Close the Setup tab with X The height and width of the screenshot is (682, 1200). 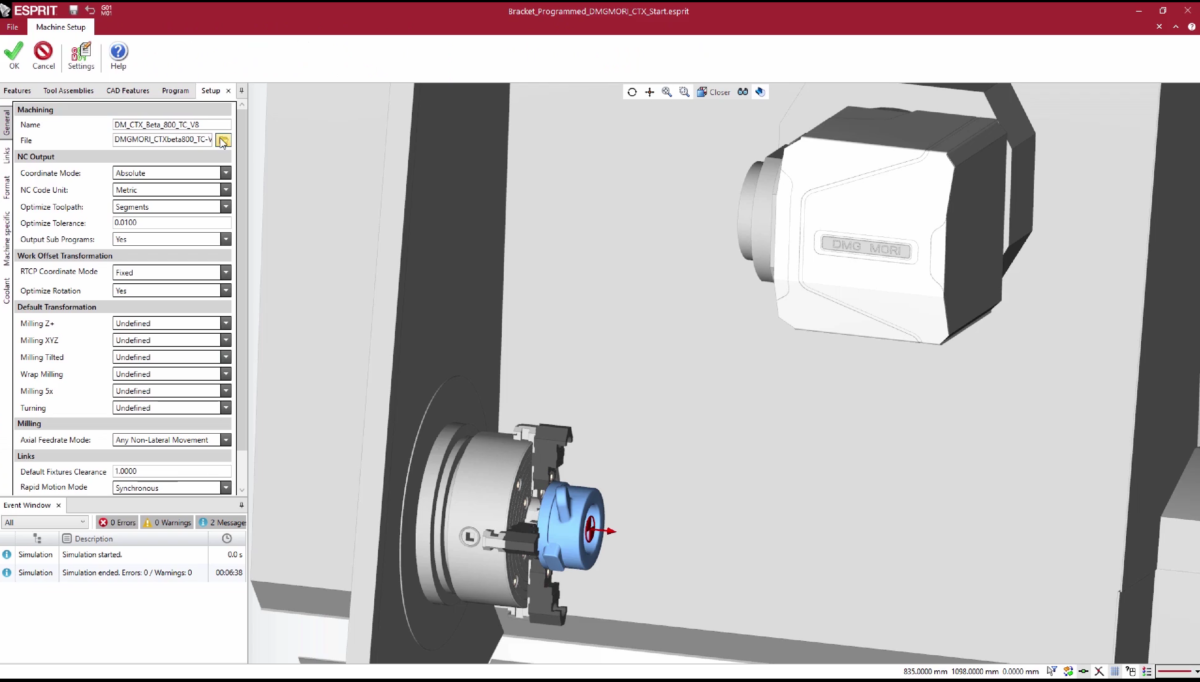click(228, 91)
